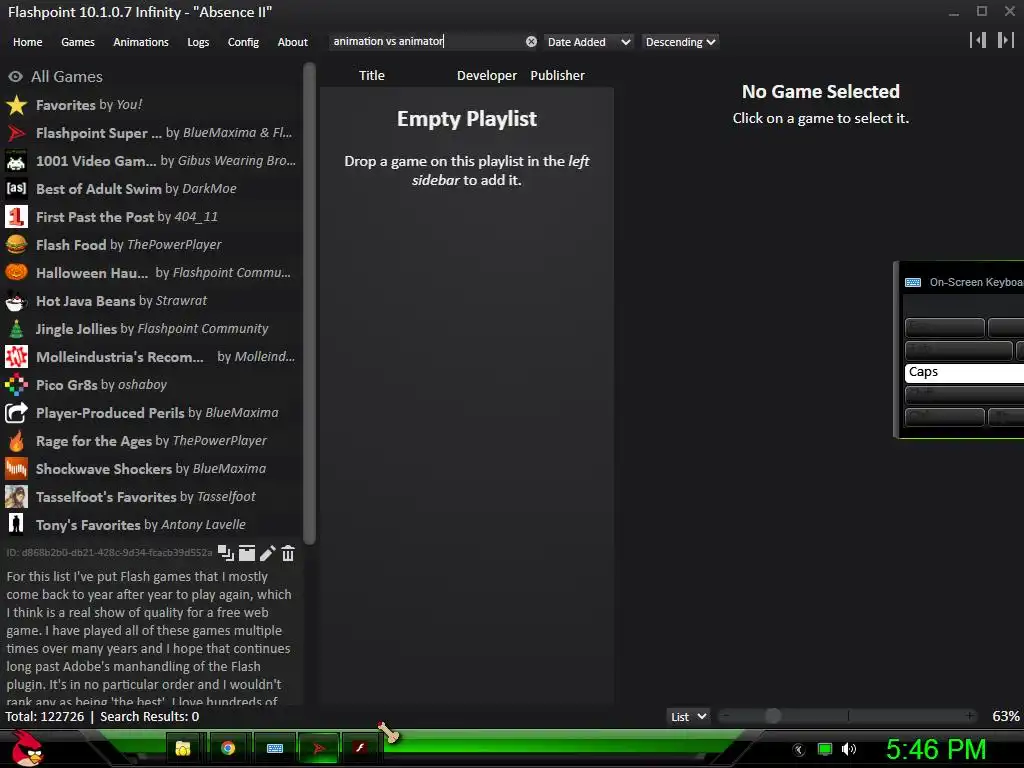The image size is (1024, 768).
Task: Open File Explorer from the taskbar
Action: [x=183, y=748]
